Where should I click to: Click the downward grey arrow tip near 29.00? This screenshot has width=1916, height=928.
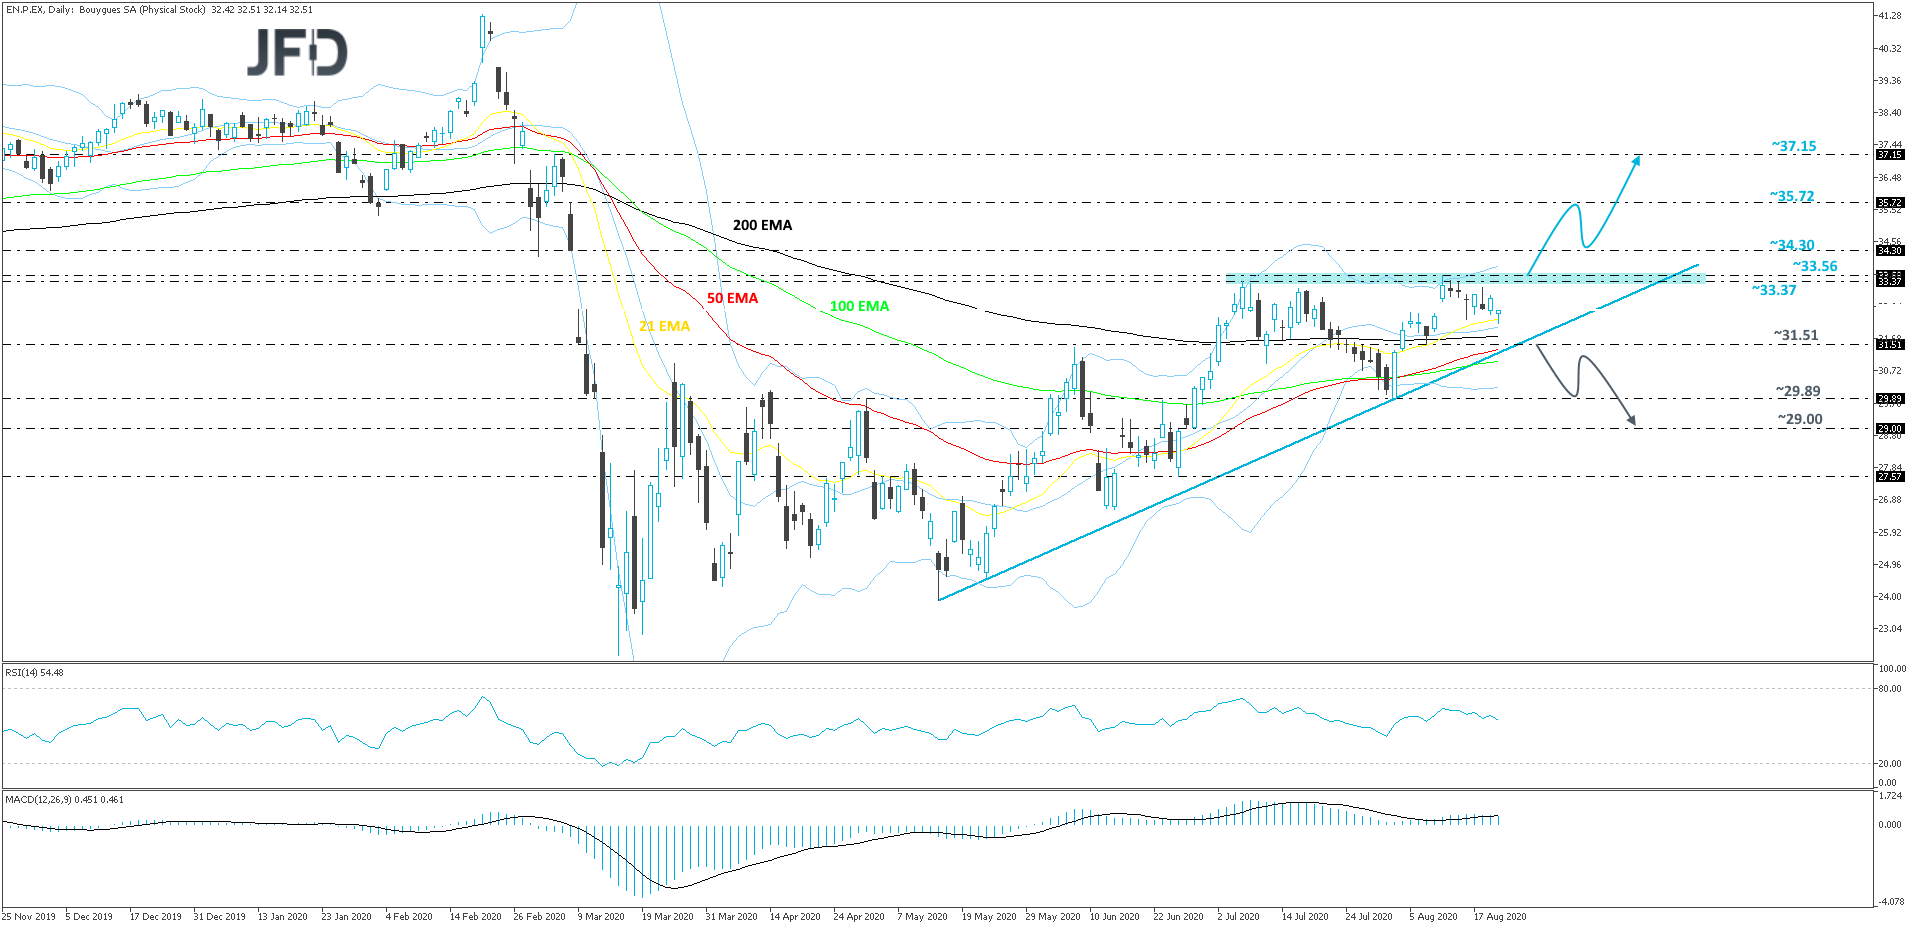tap(1633, 422)
